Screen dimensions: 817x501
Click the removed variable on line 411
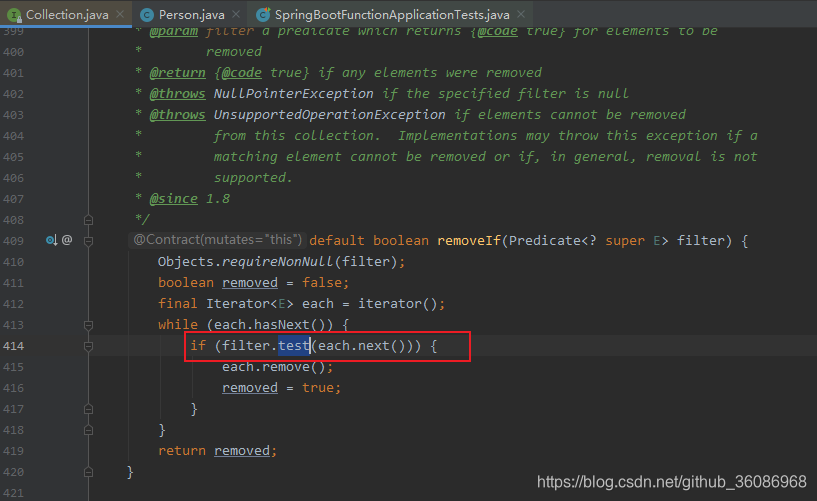point(250,282)
